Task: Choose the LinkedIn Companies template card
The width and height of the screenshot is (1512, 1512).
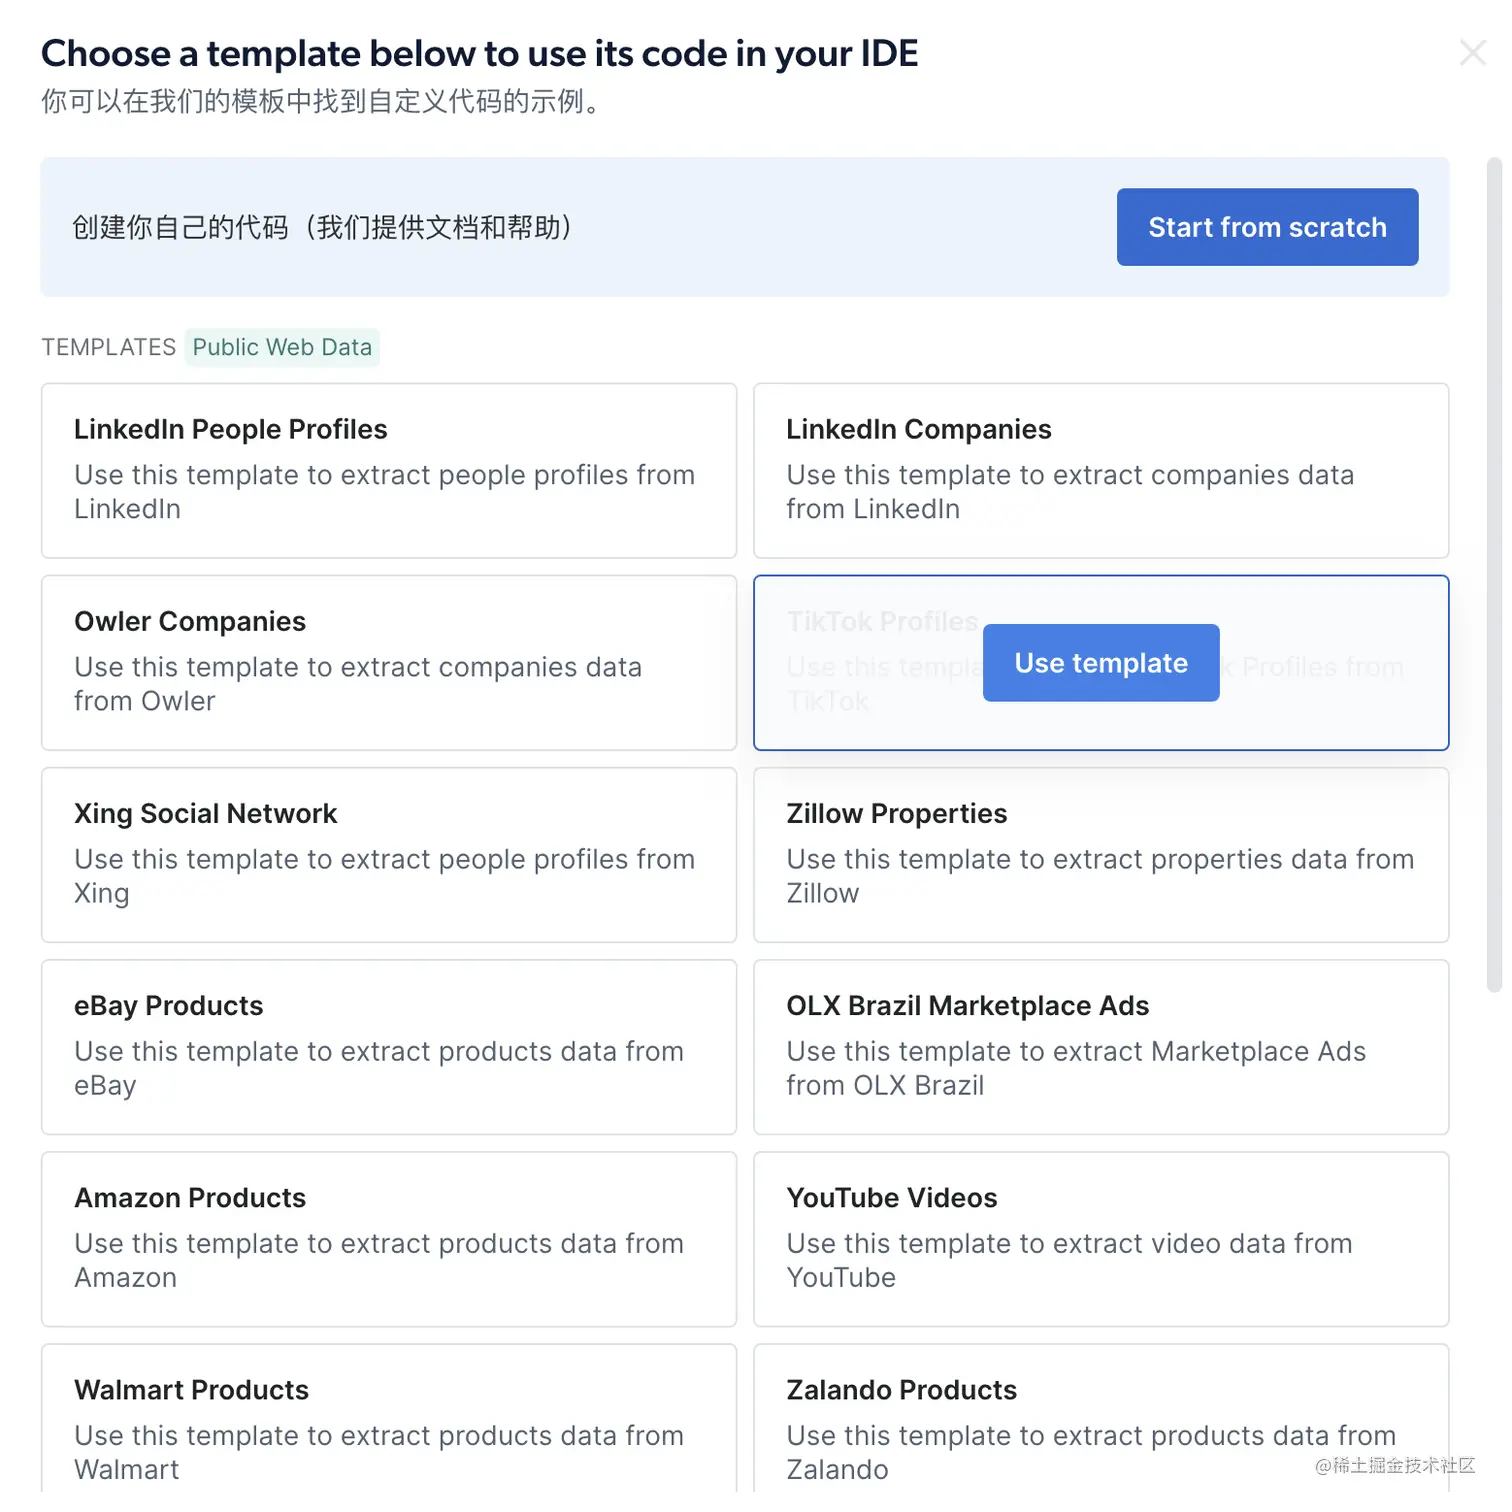Action: 1100,470
